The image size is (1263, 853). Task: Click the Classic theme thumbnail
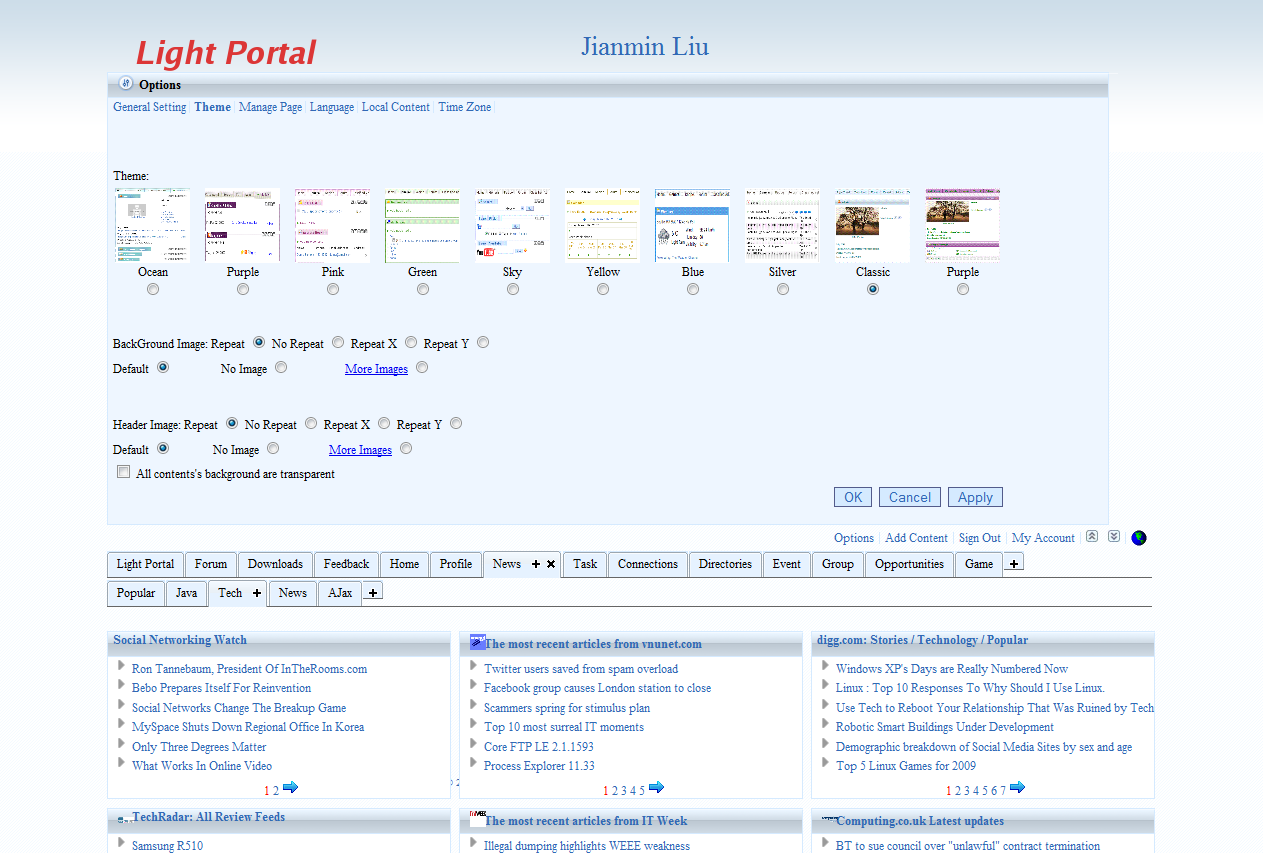(x=872, y=225)
